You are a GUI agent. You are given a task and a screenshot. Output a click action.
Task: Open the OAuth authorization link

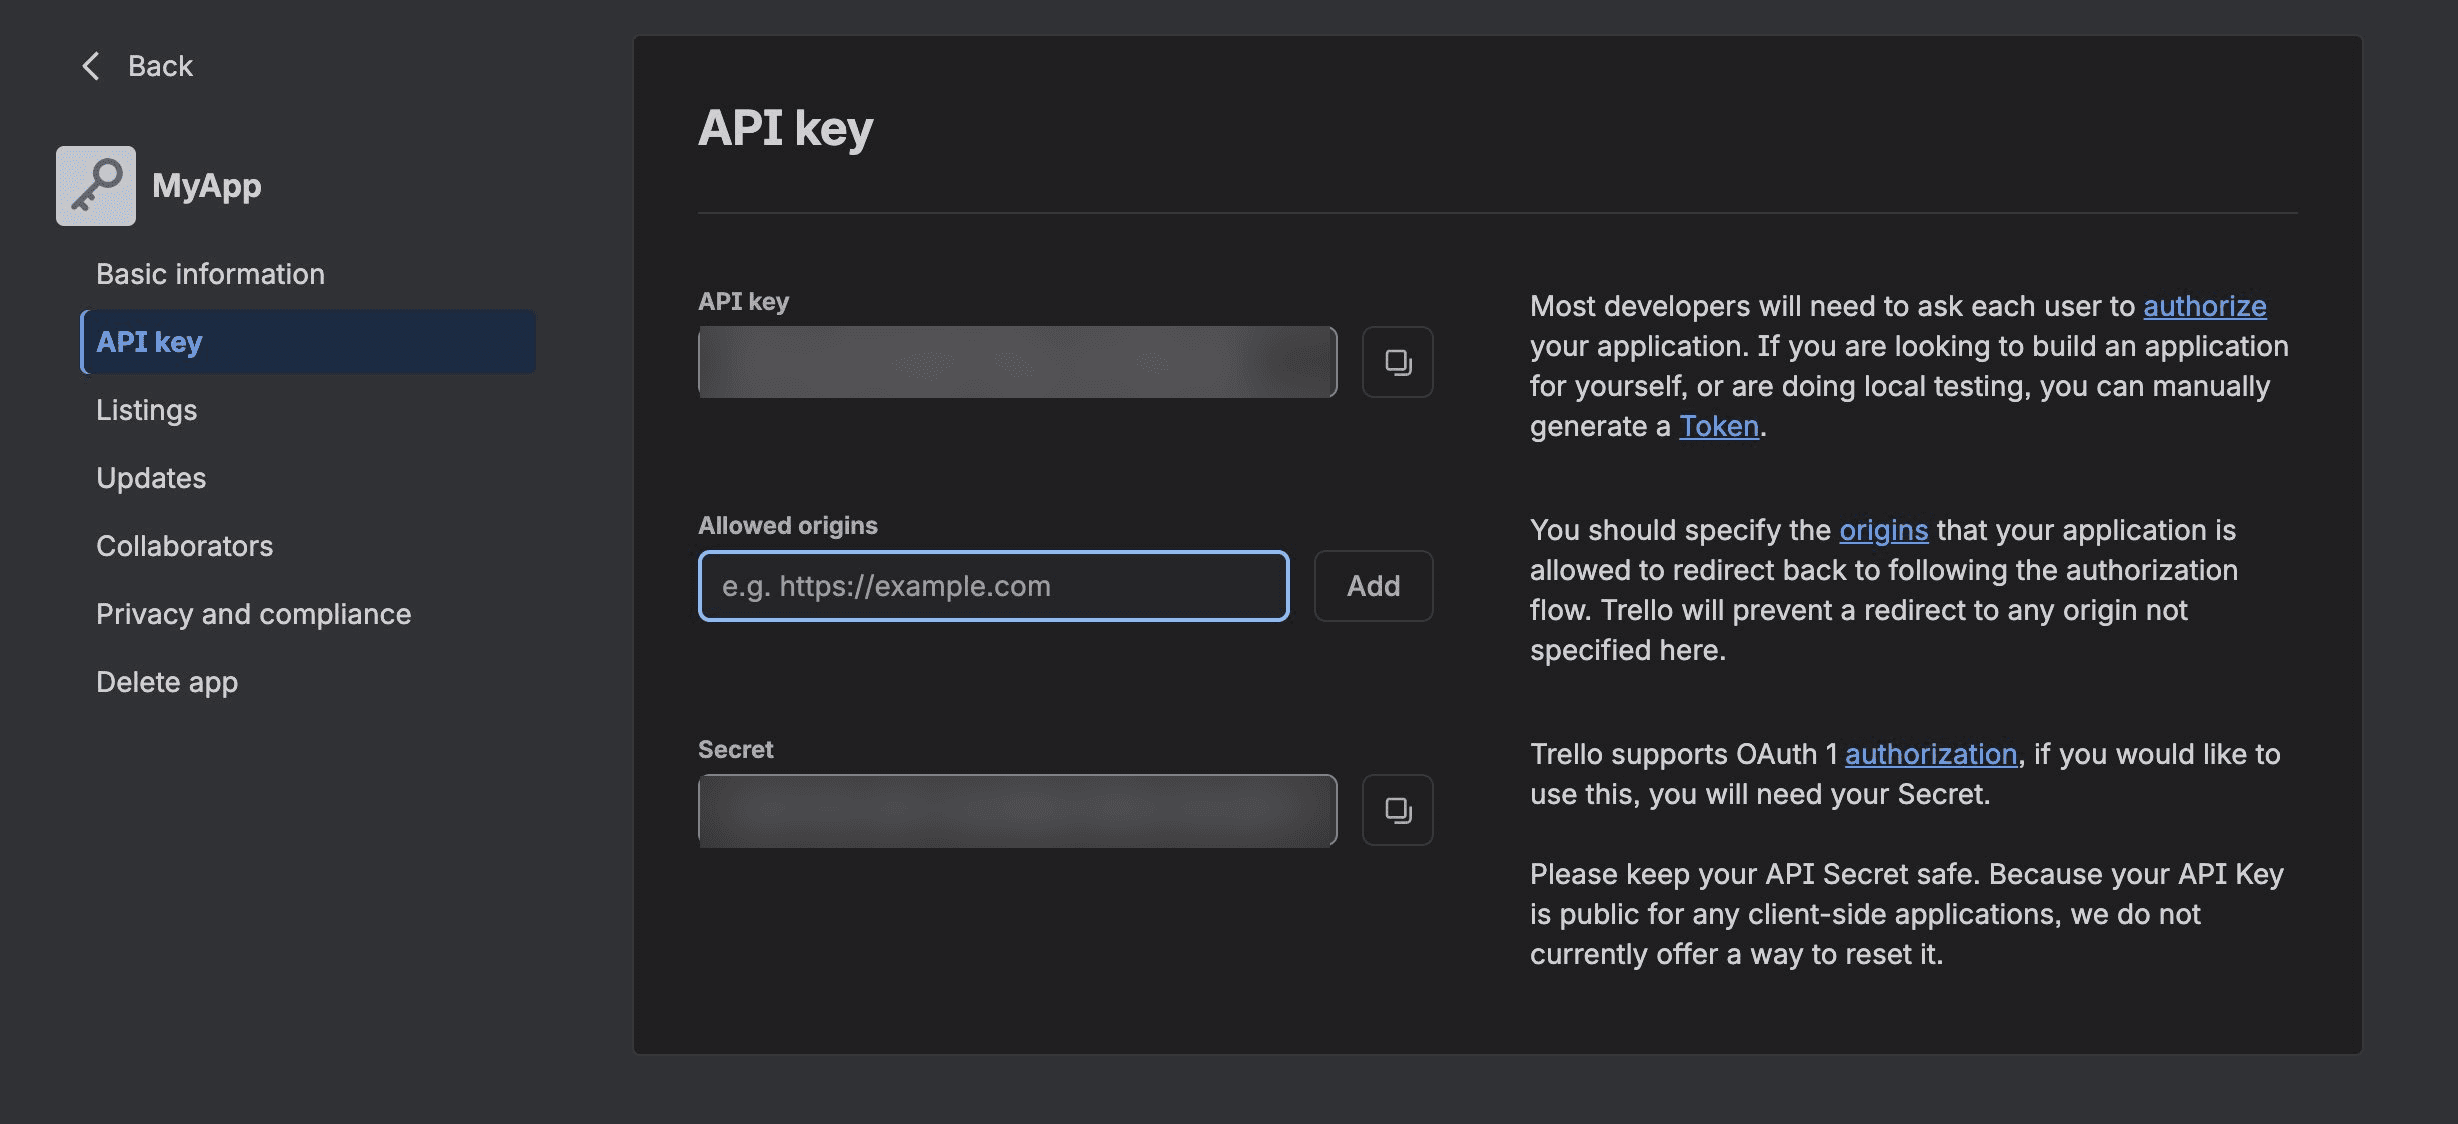pyautogui.click(x=1930, y=754)
